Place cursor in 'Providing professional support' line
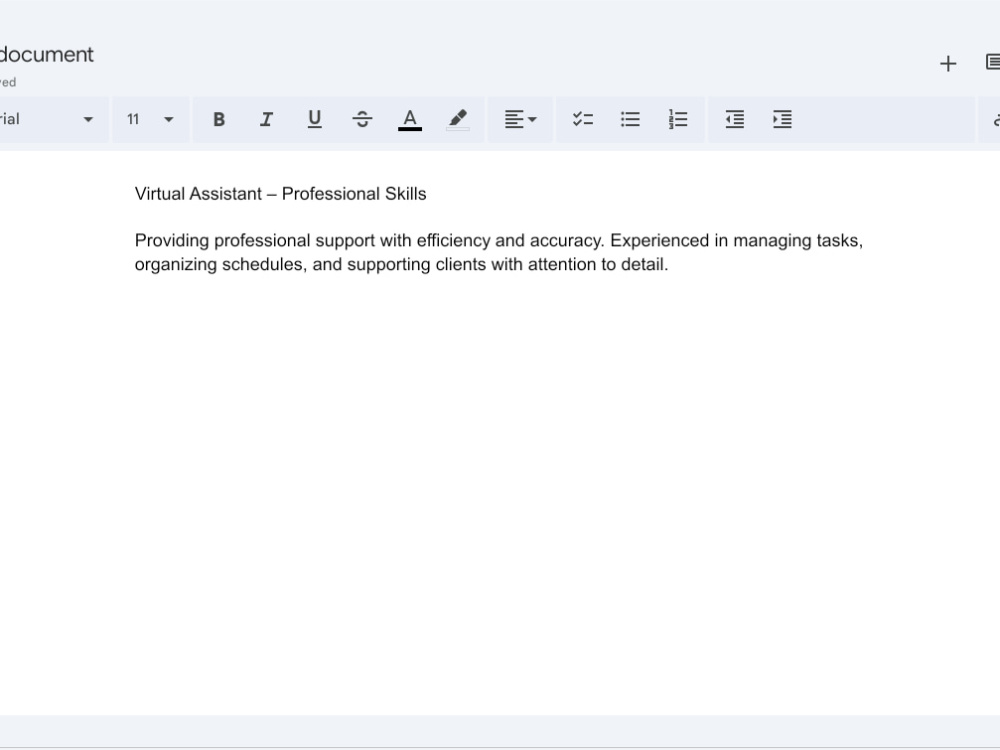This screenshot has height=750, width=1000. 499,241
